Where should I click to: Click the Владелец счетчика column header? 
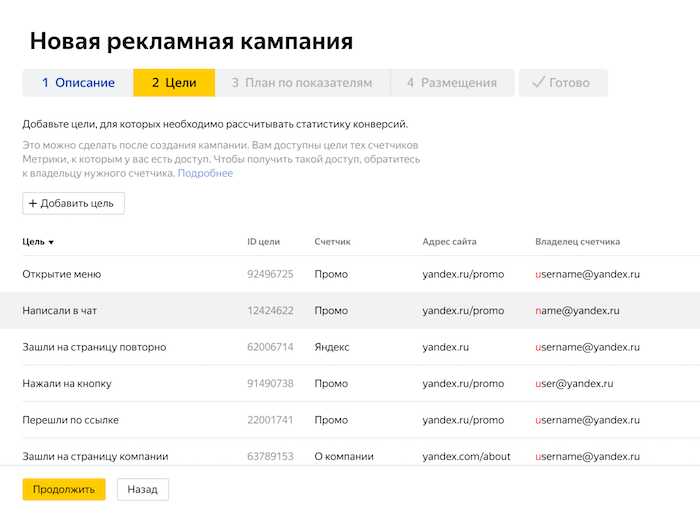577,242
